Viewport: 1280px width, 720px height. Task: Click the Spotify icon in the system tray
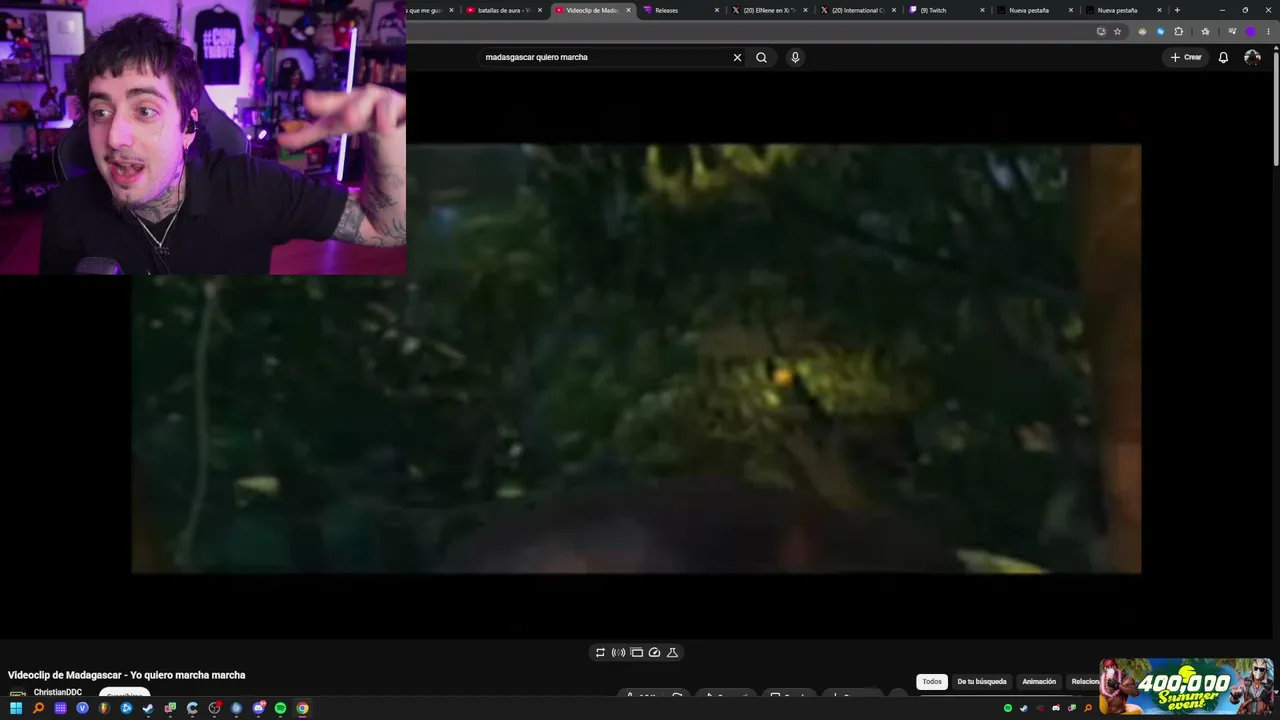click(1008, 708)
